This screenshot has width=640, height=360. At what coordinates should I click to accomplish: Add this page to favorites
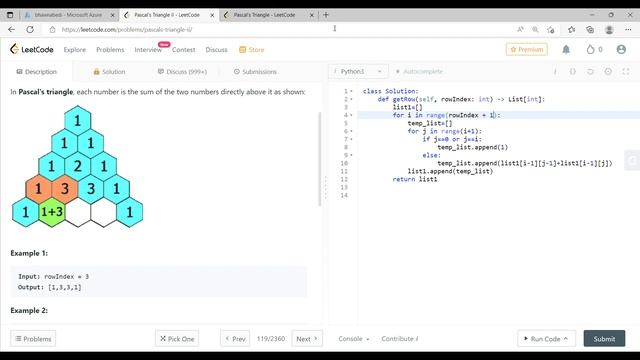[551, 29]
